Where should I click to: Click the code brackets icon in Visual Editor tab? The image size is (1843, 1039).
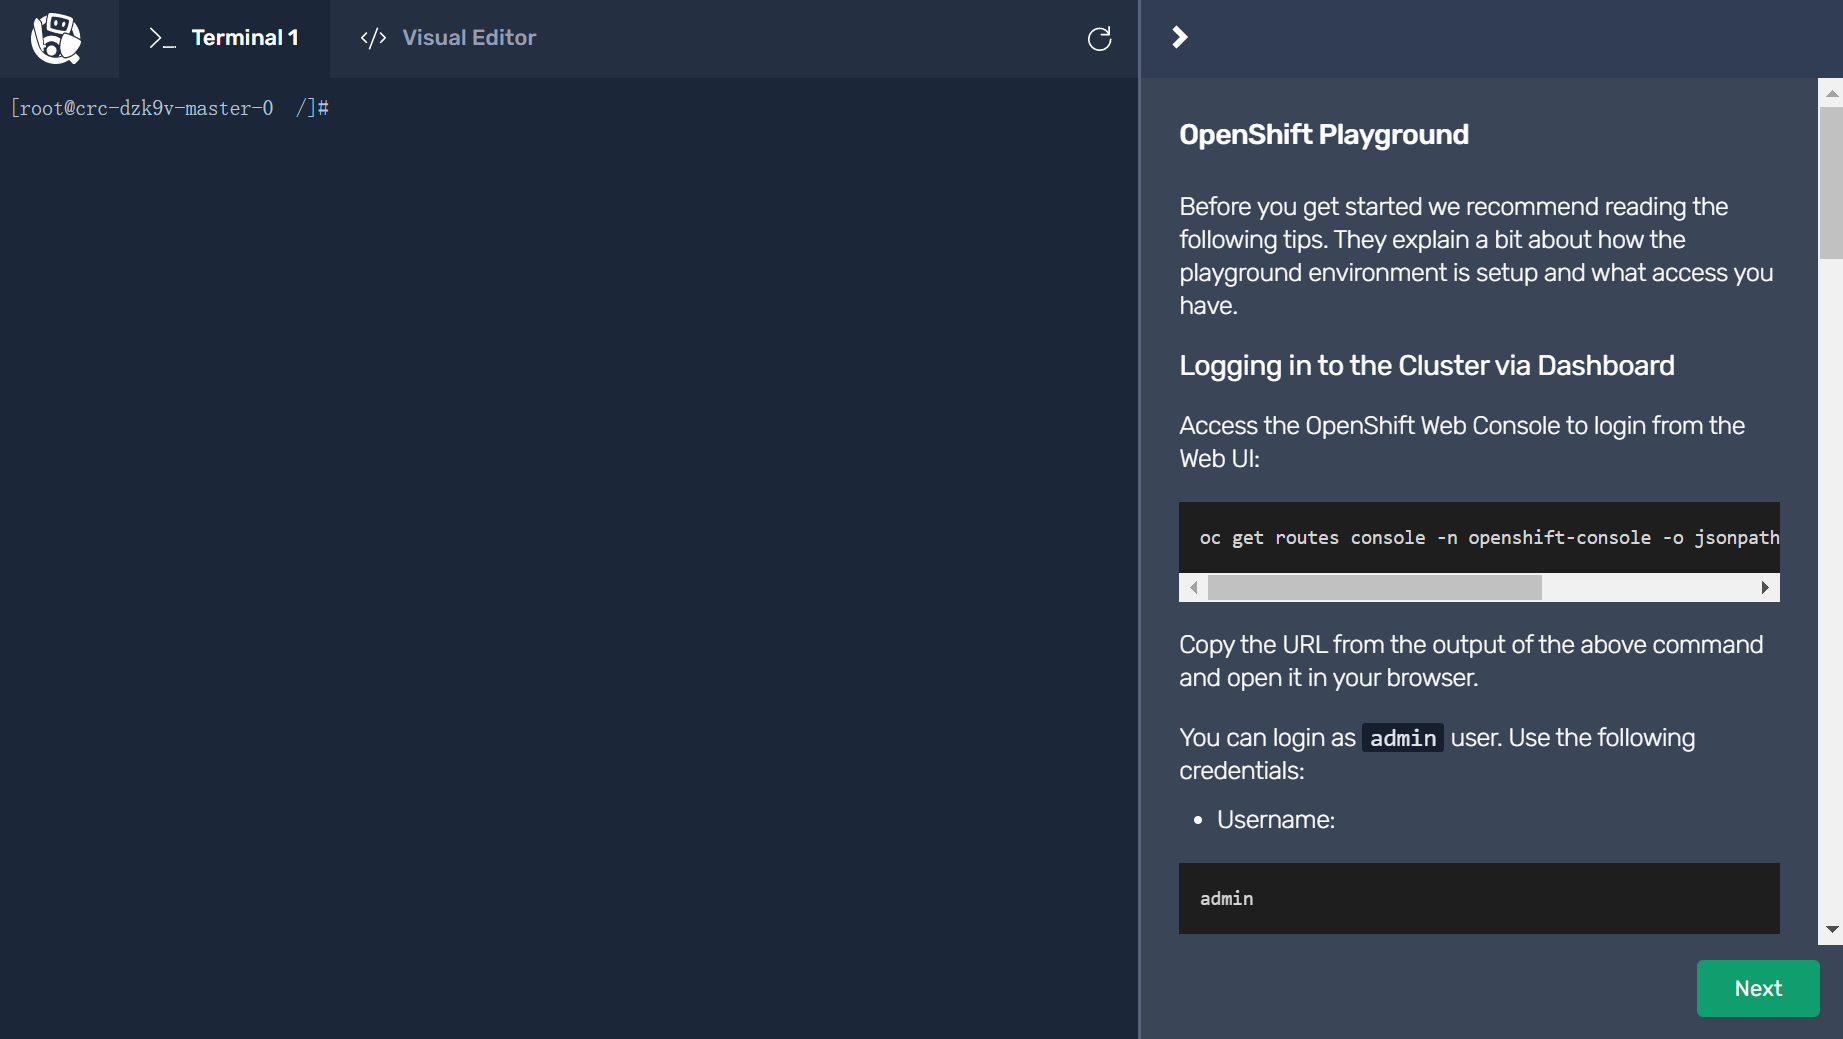[373, 38]
